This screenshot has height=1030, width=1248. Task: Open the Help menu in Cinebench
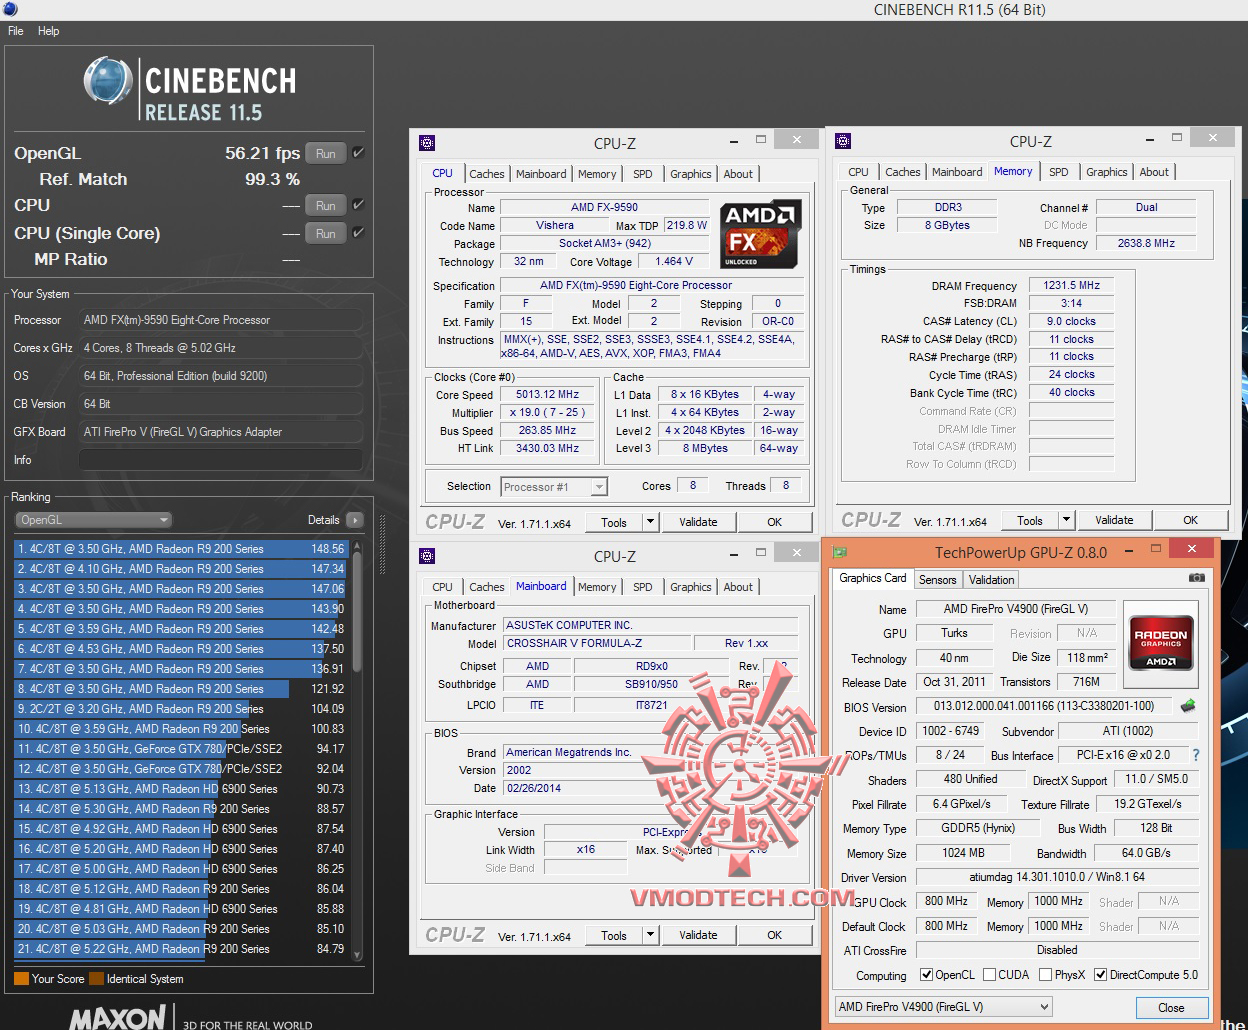[49, 31]
